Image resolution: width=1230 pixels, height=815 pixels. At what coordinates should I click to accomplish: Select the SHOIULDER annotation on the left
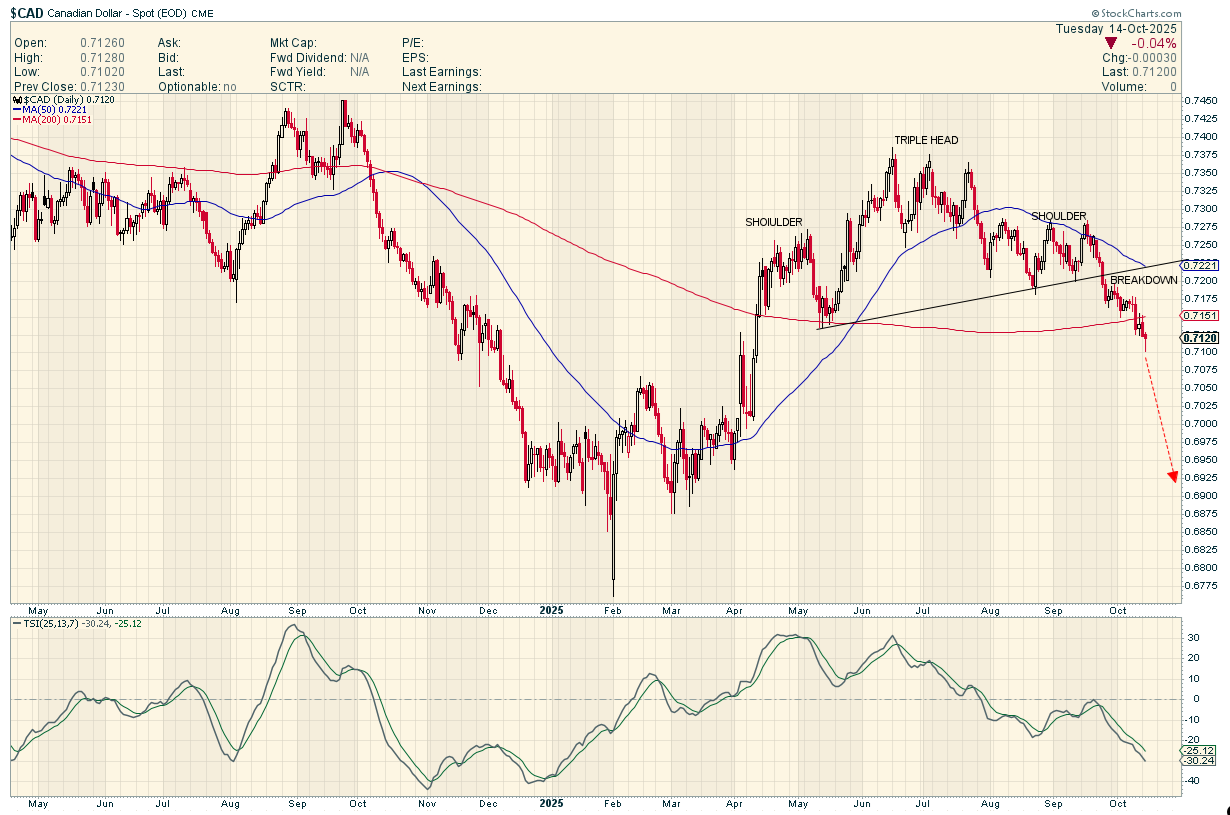[773, 222]
